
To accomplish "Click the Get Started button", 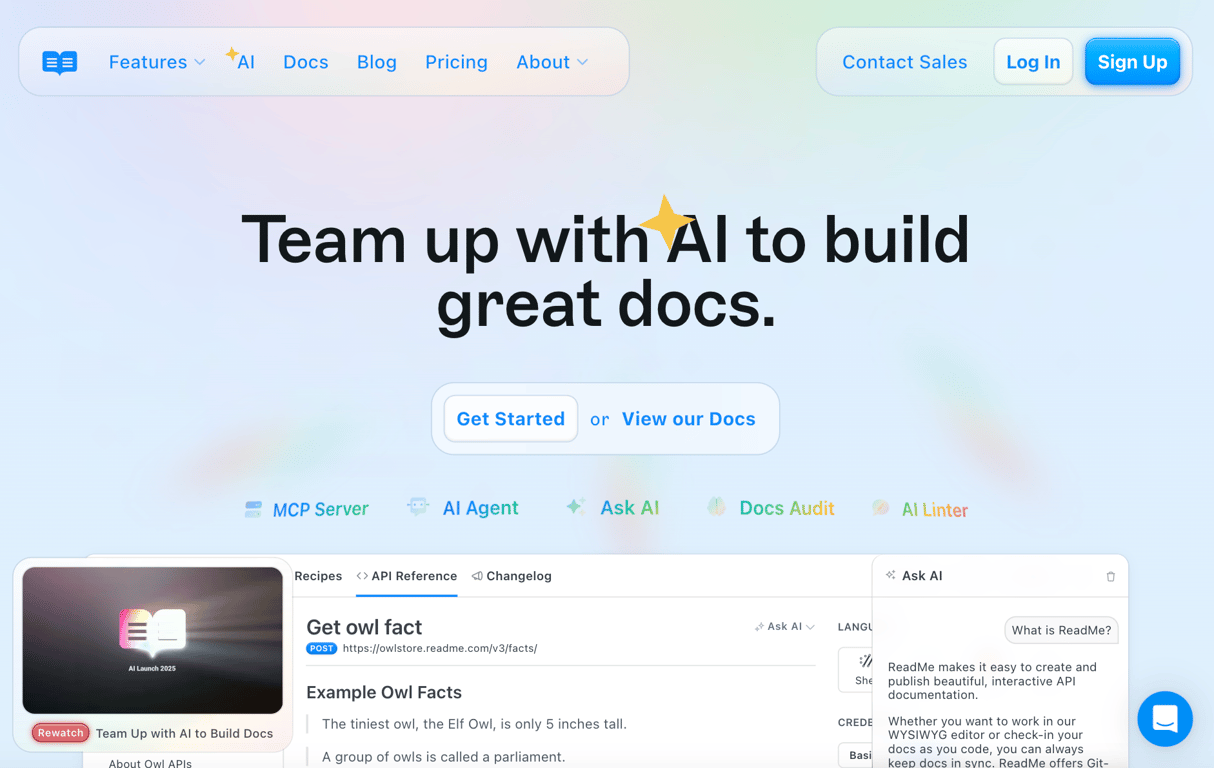I will [x=511, y=419].
